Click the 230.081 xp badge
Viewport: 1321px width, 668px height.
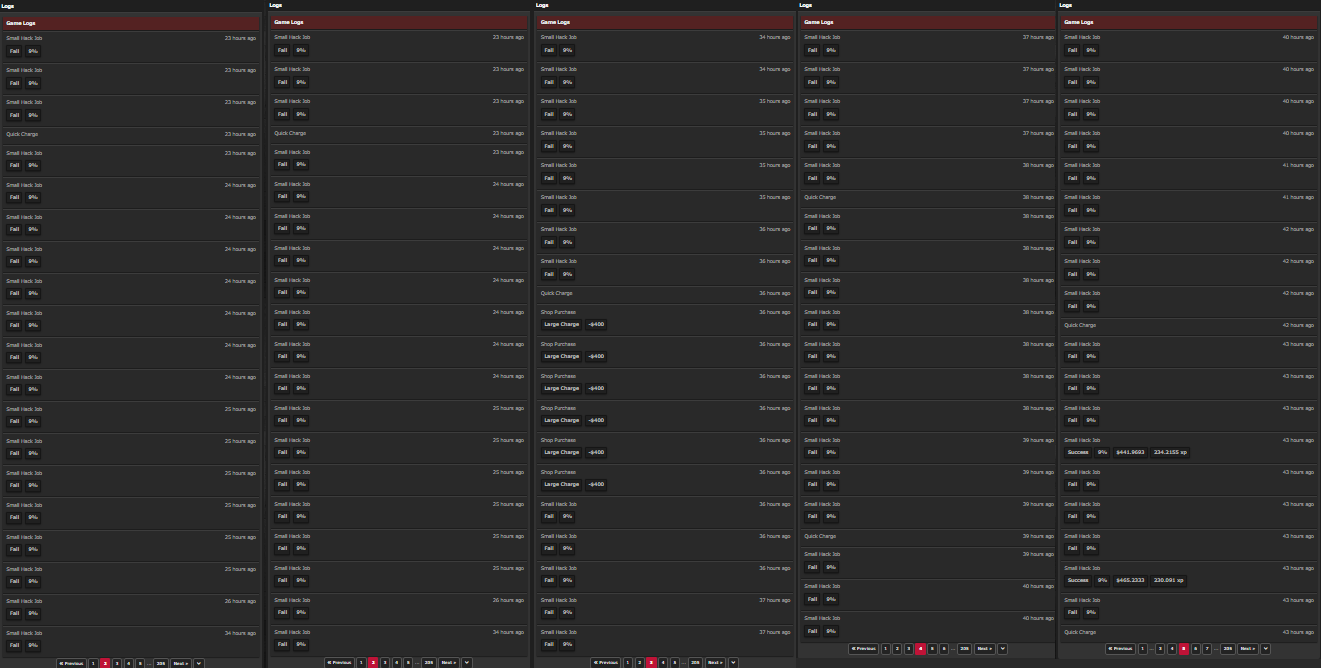point(1168,580)
